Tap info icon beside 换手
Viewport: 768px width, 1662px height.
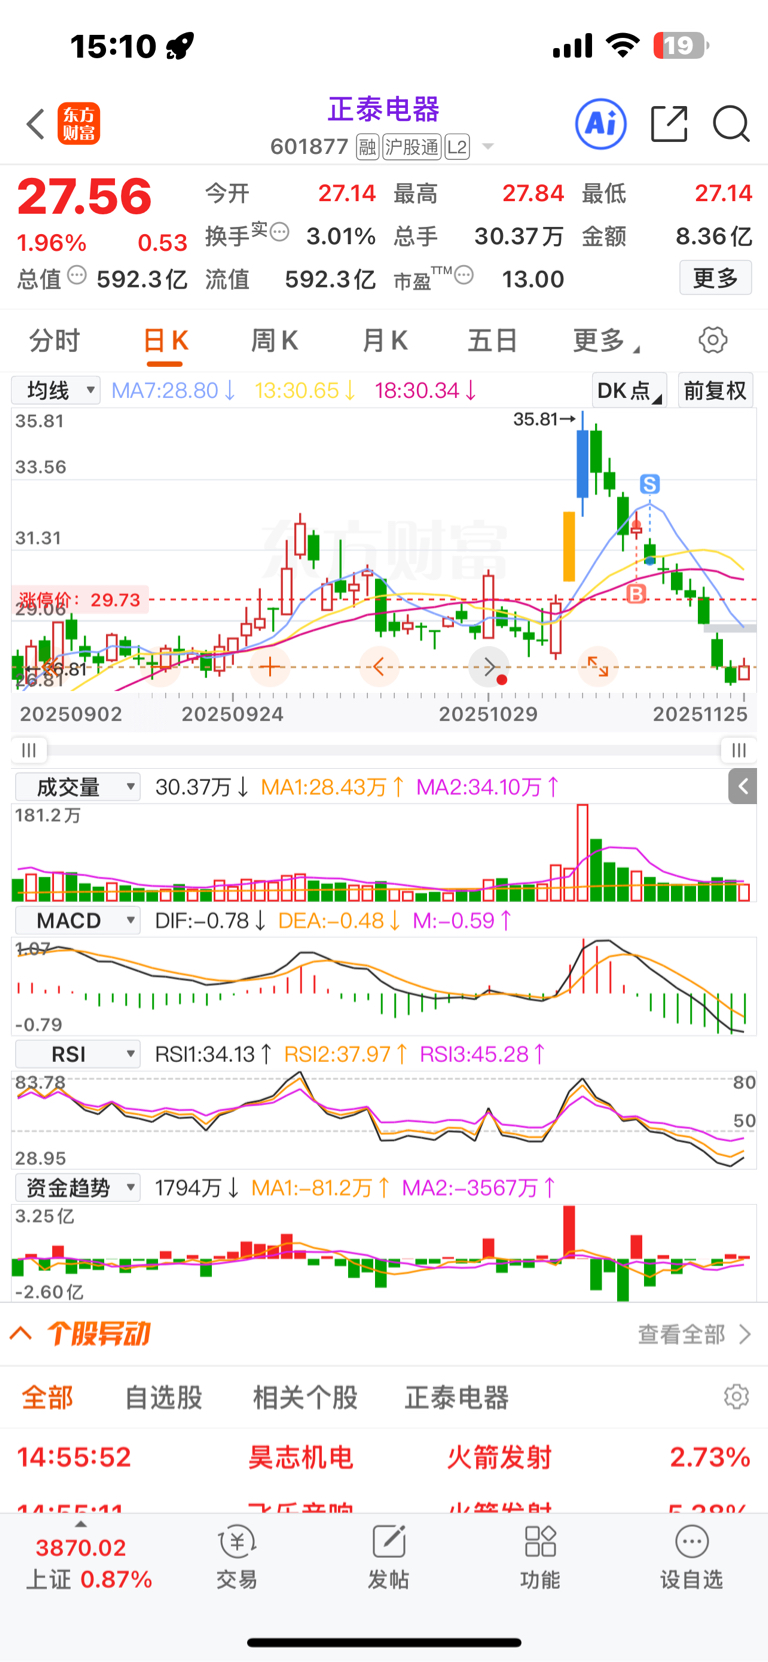click(280, 232)
